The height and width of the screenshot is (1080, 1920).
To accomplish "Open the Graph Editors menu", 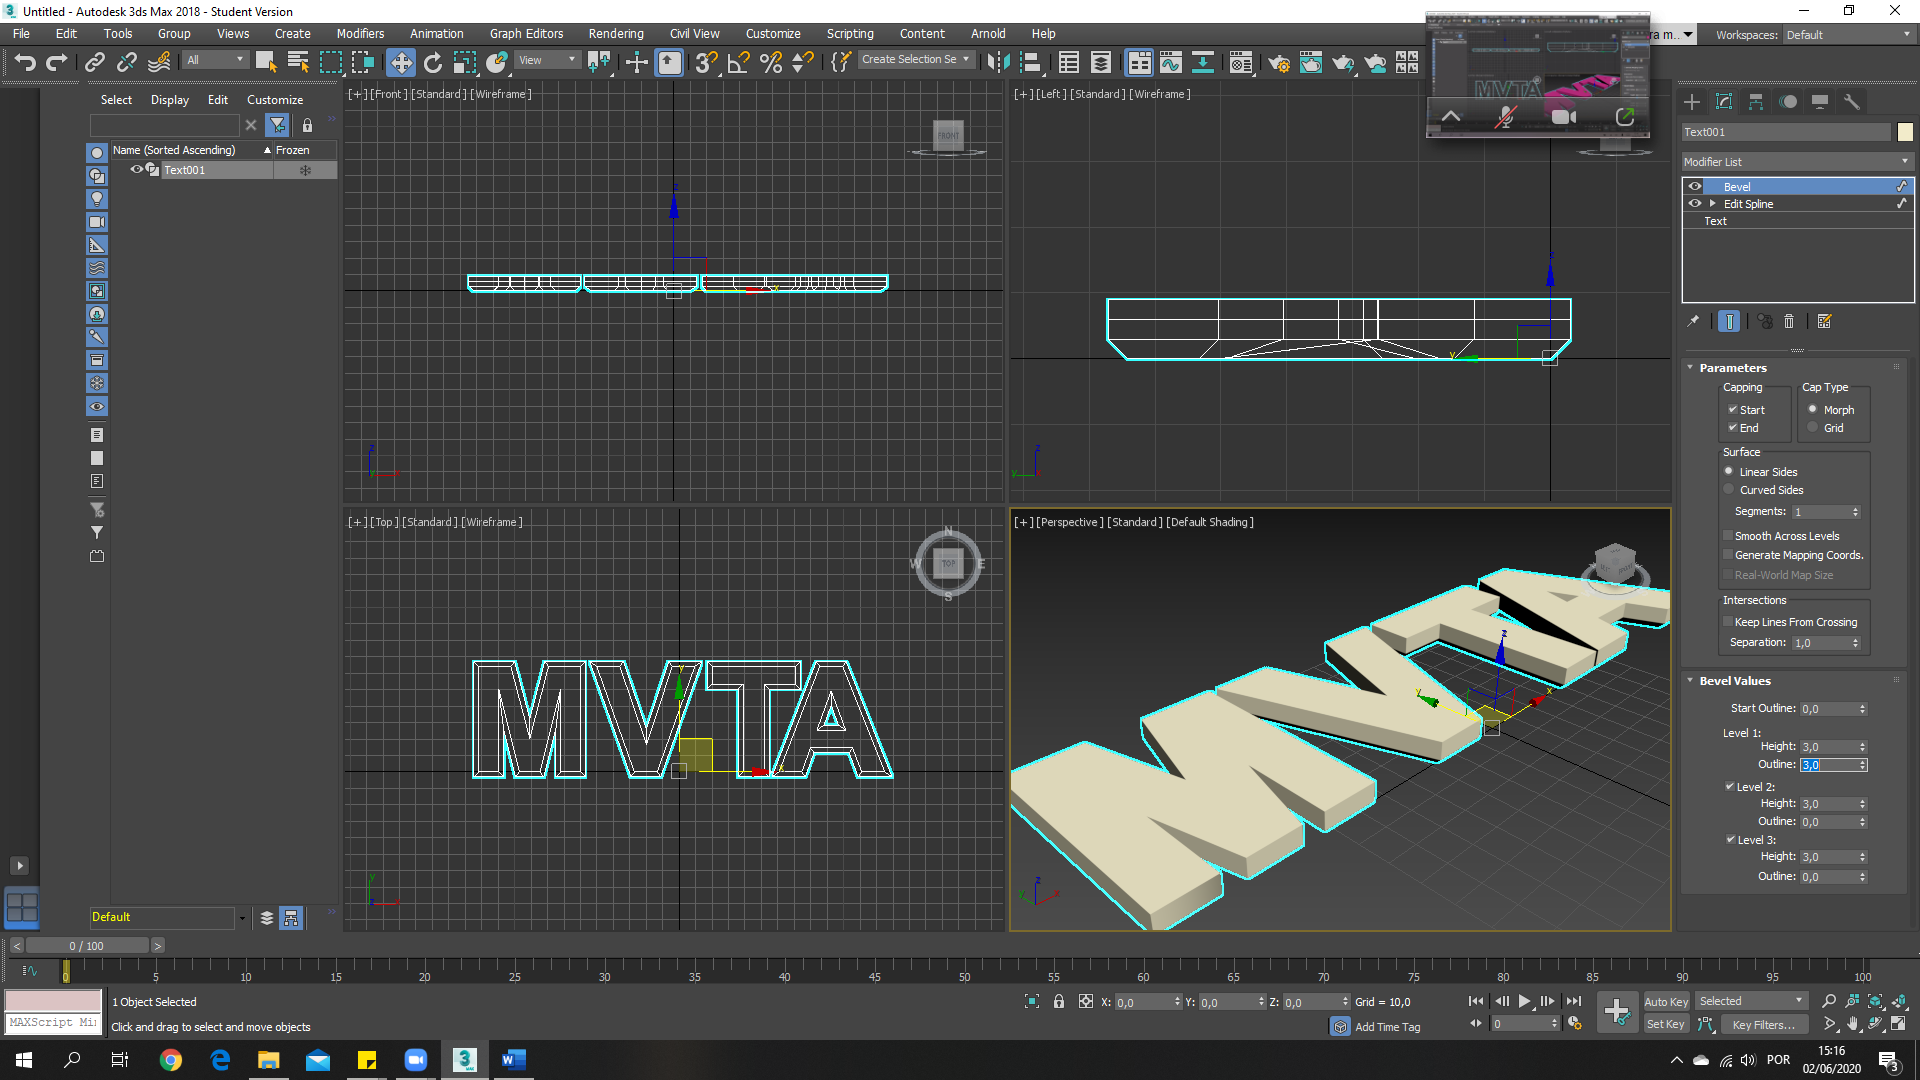I will [x=526, y=34].
